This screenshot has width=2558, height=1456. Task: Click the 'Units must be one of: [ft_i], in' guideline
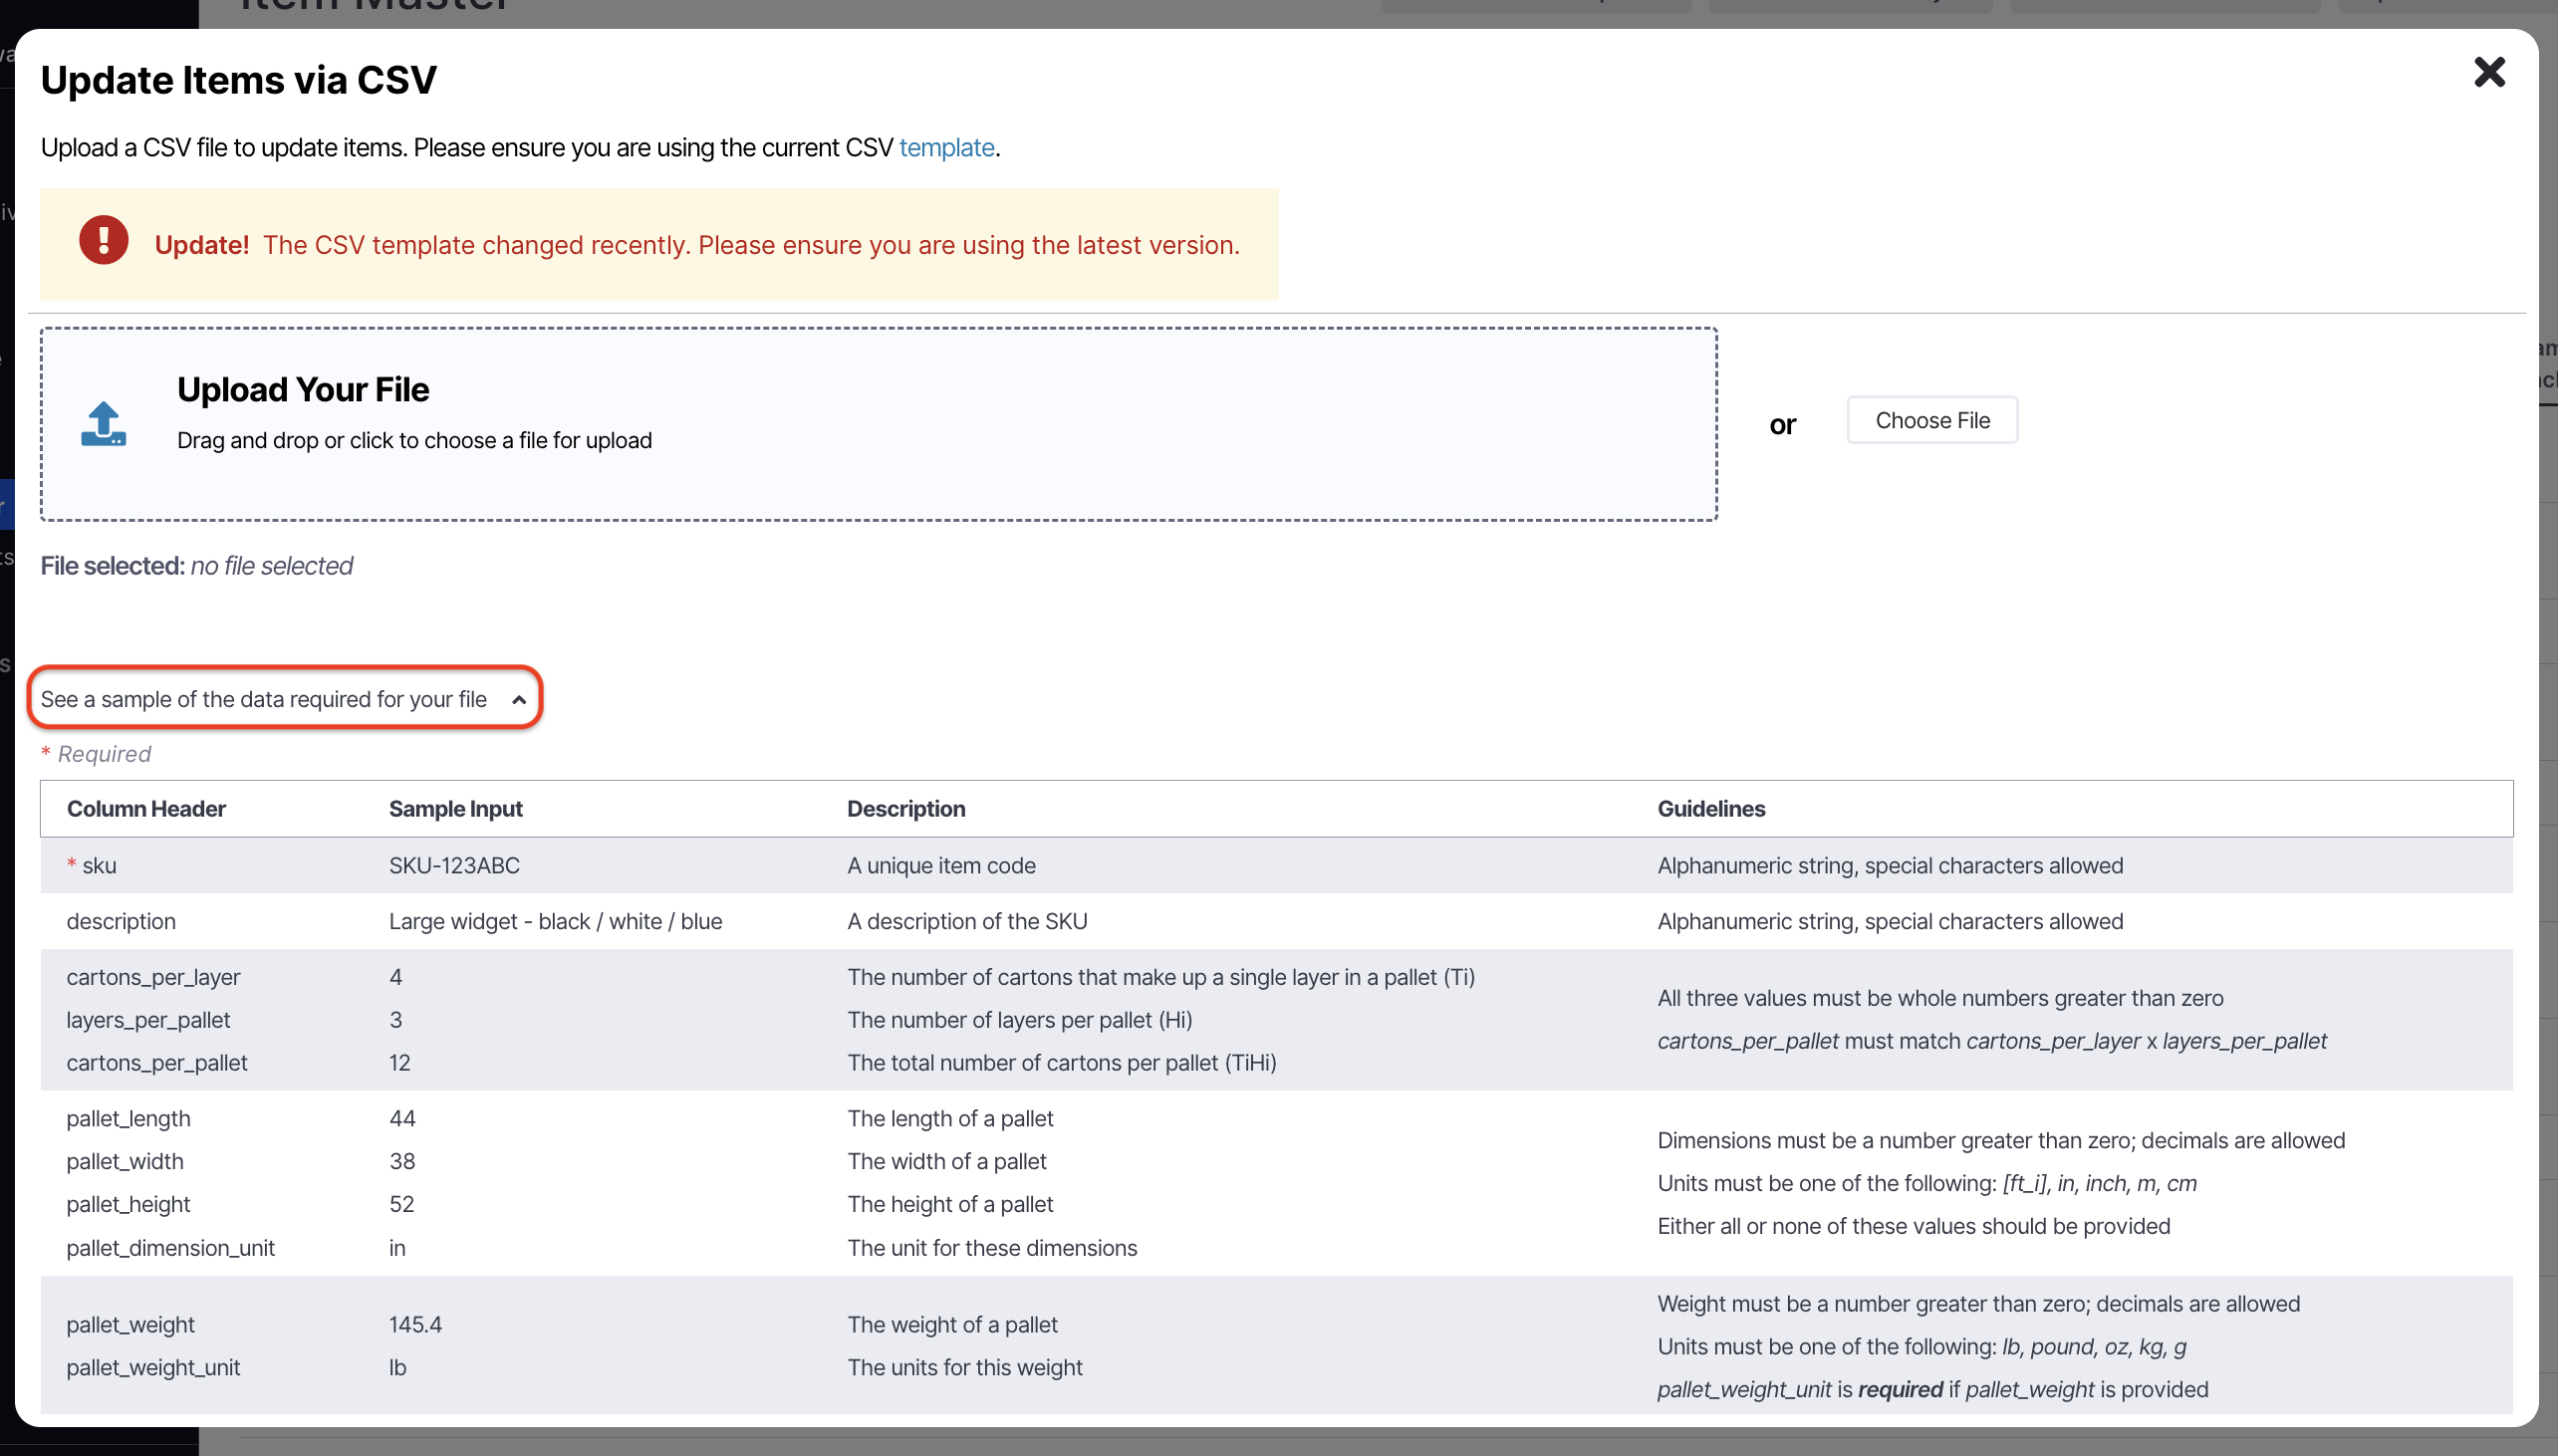click(1926, 1185)
